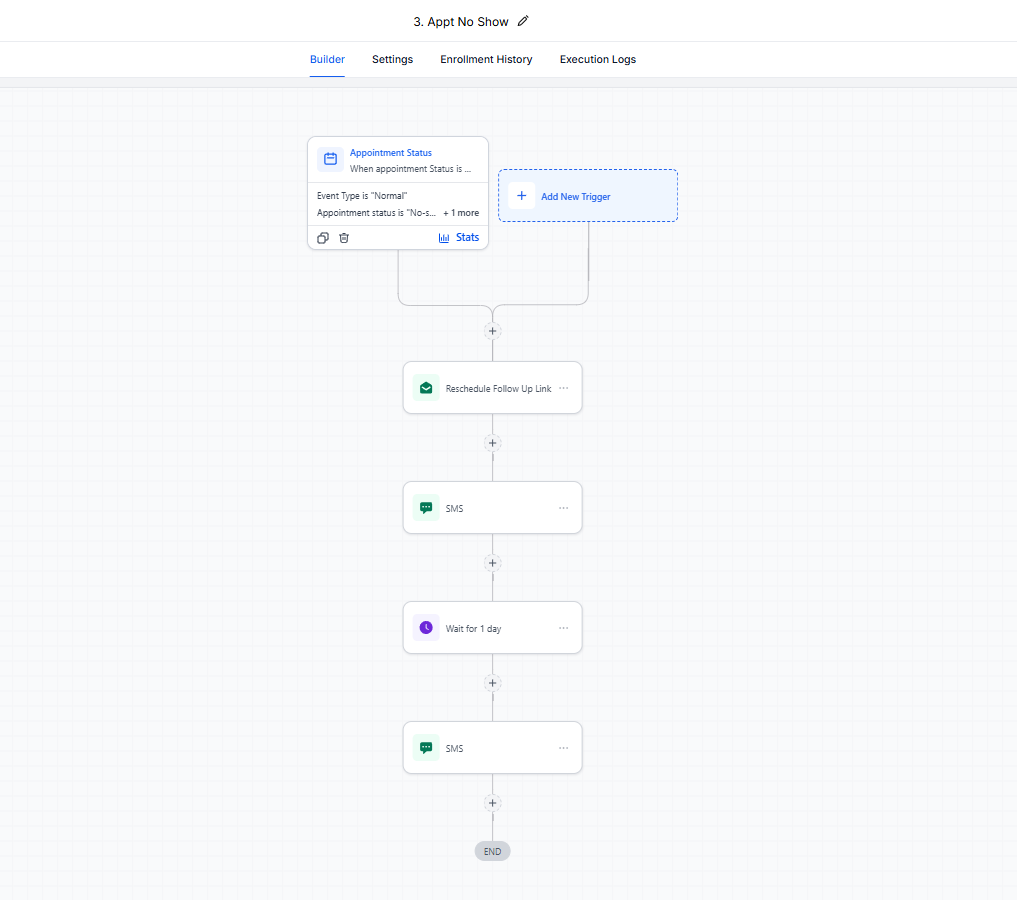Switch to the Settings tab
Image resolution: width=1017 pixels, height=900 pixels.
[392, 59]
